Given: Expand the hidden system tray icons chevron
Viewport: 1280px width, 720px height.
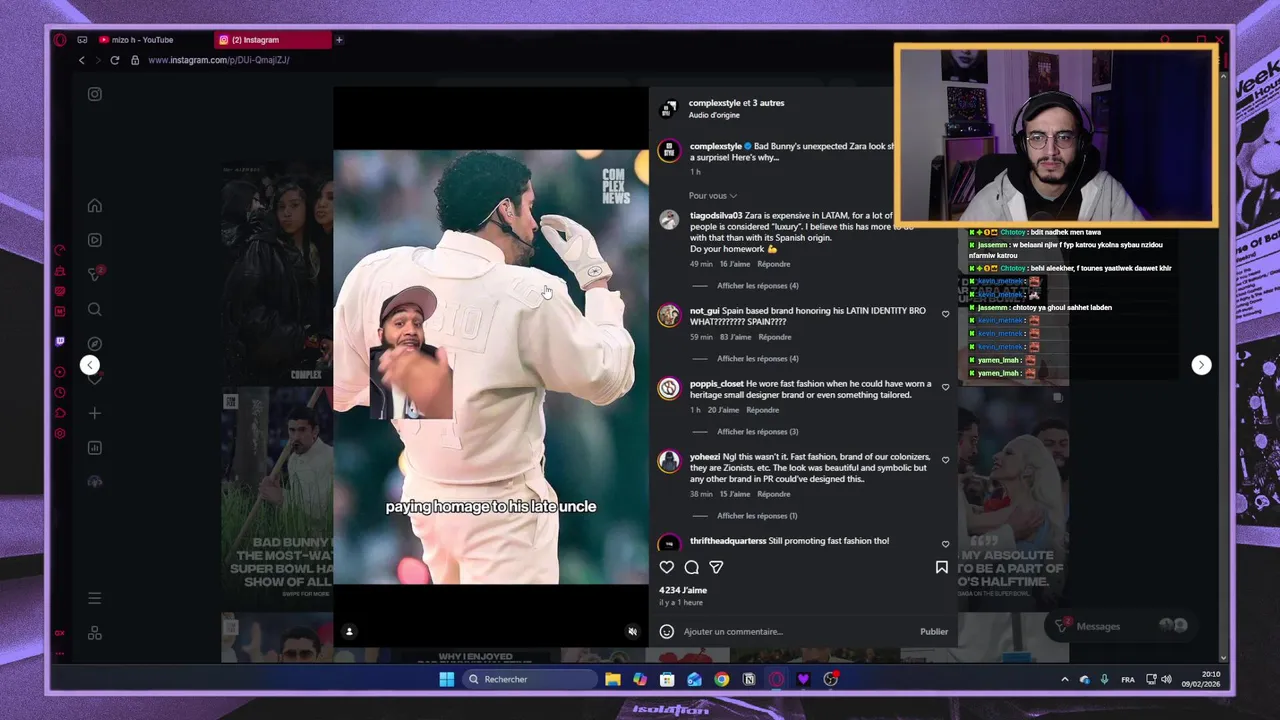Looking at the screenshot, I should (x=1064, y=679).
